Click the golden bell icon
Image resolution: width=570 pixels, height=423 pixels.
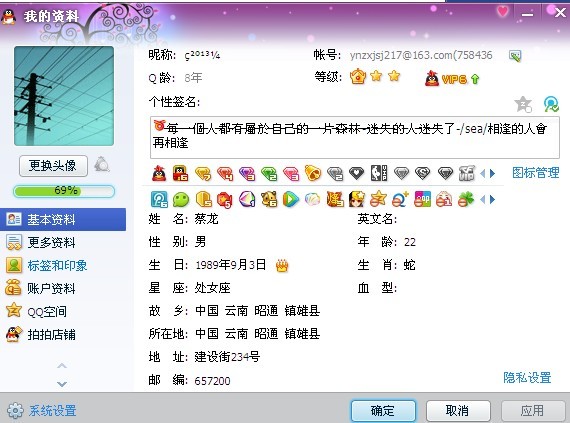(313, 173)
